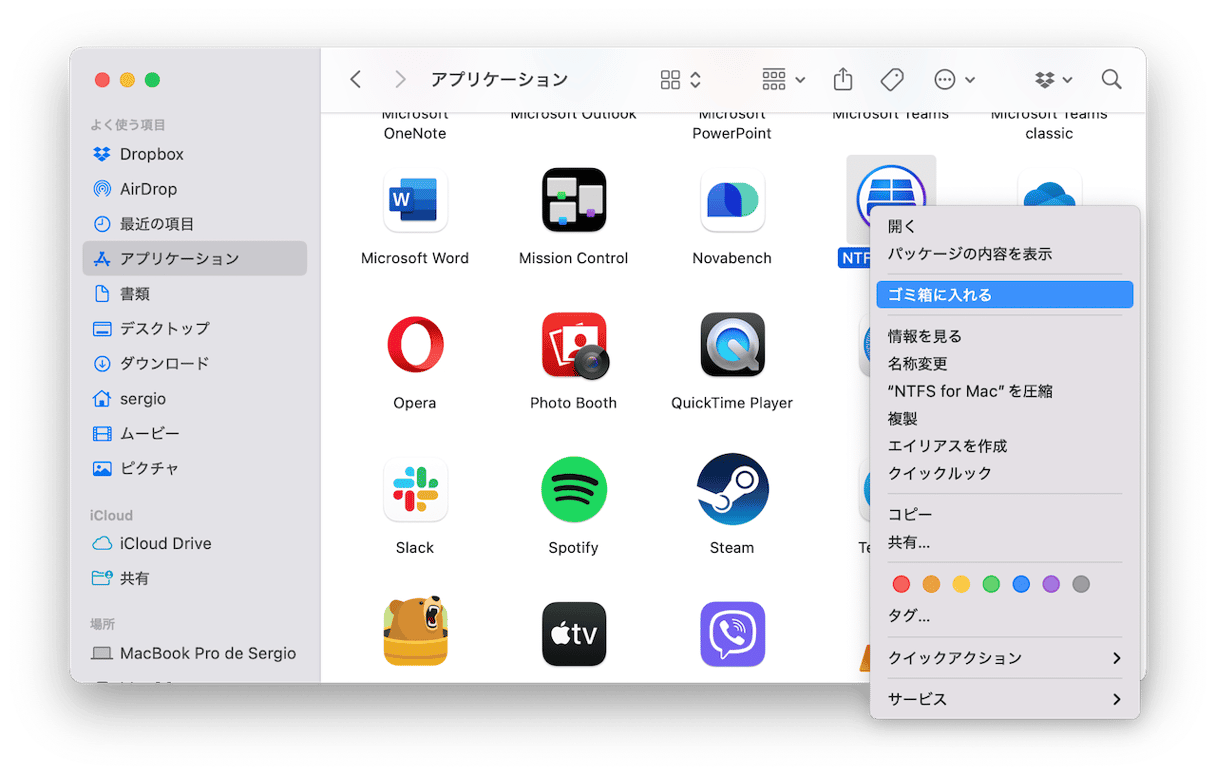Select the Spotify app icon
The height and width of the screenshot is (775, 1216).
coord(573,490)
